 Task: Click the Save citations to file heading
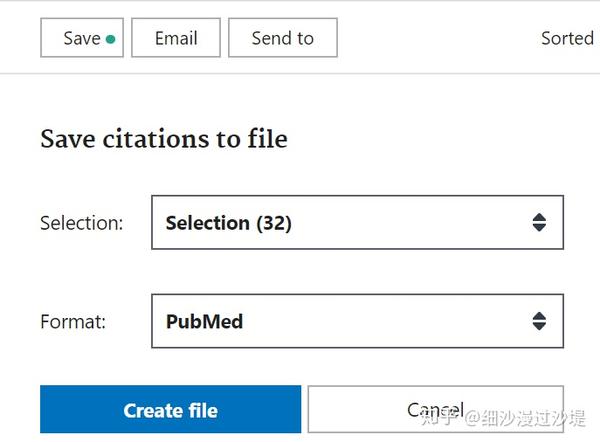click(x=164, y=139)
